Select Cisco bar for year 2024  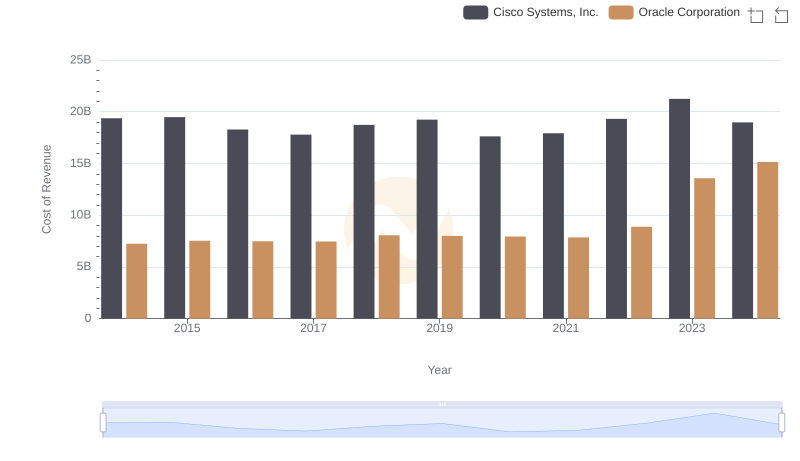click(742, 220)
